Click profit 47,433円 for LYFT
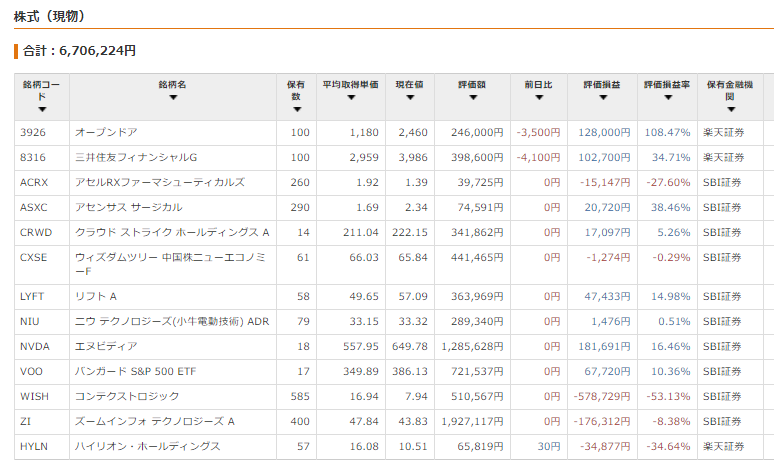The height and width of the screenshot is (474, 774). (x=607, y=297)
